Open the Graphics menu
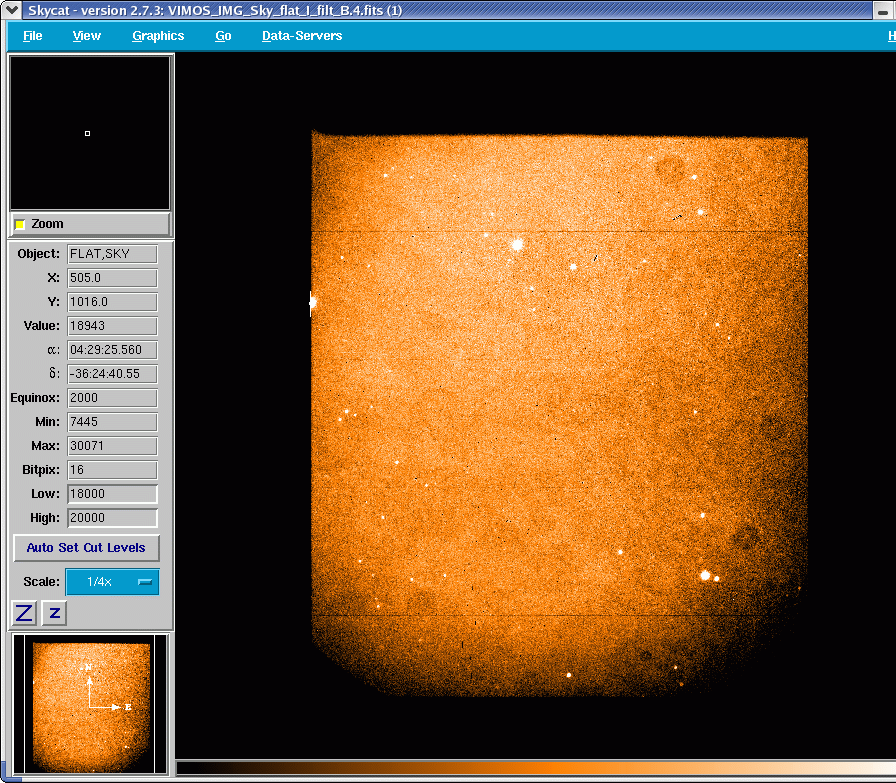 (x=158, y=35)
